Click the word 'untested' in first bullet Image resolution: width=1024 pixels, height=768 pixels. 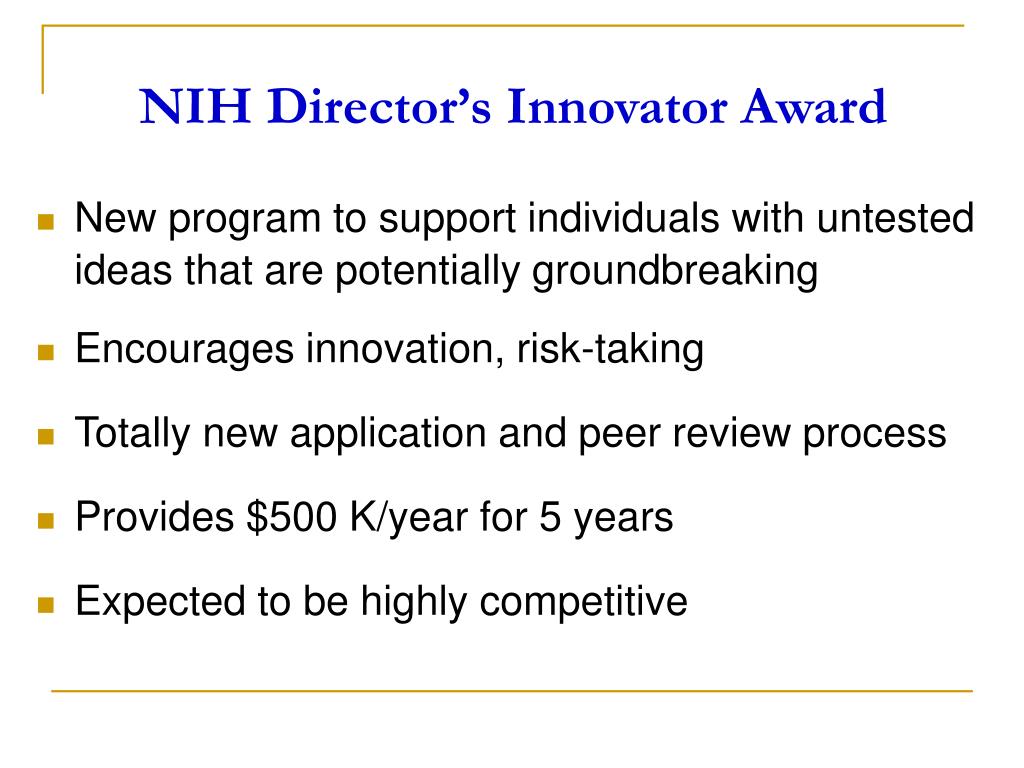pos(895,218)
